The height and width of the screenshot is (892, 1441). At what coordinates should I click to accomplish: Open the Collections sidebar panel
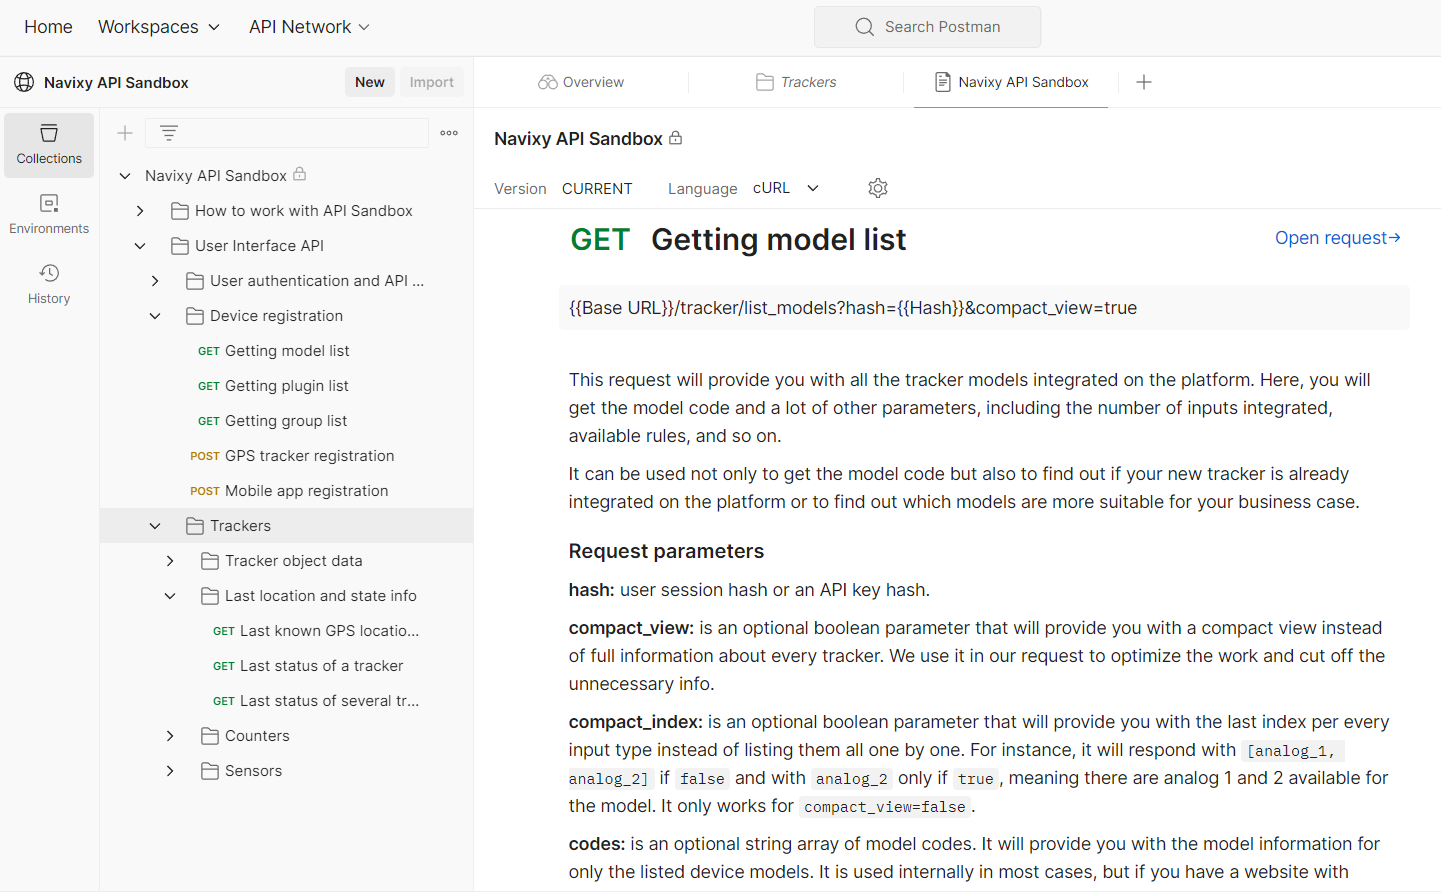point(49,145)
